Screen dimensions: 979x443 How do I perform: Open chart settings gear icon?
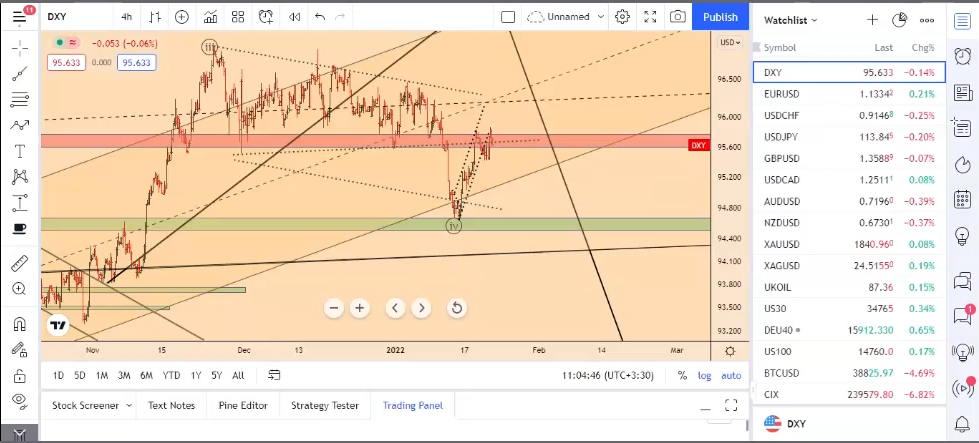(x=623, y=17)
